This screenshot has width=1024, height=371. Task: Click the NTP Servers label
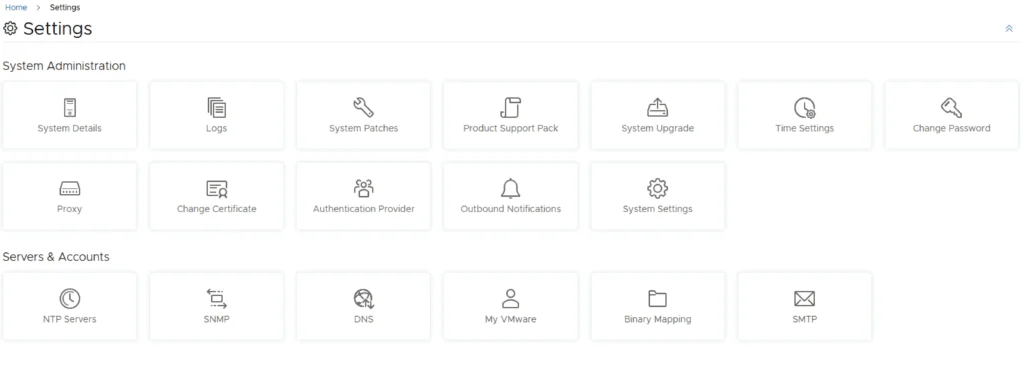tap(69, 319)
